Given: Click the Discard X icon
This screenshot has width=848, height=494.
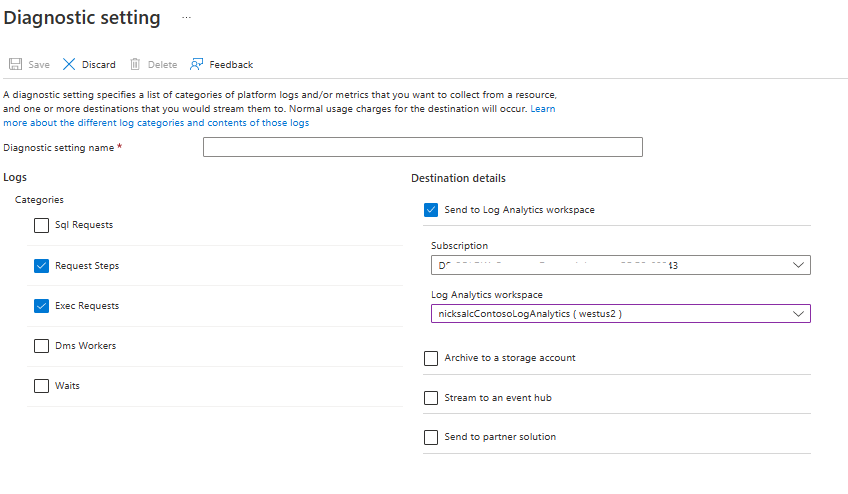Looking at the screenshot, I should [69, 64].
